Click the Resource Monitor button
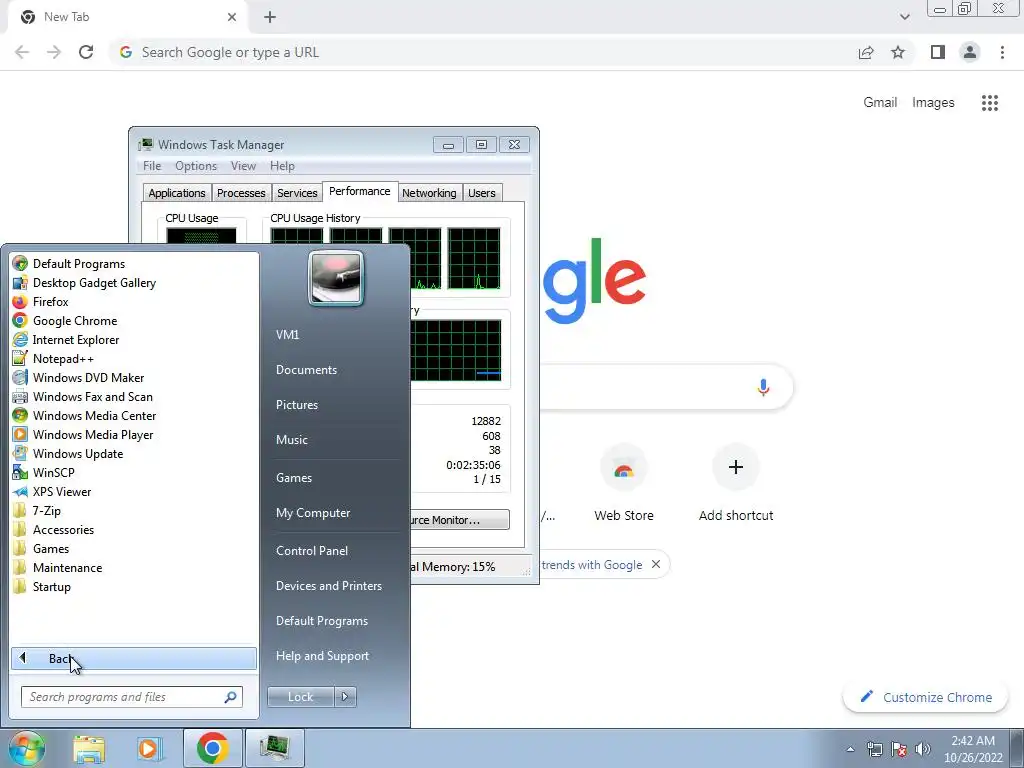This screenshot has height=768, width=1024. click(460, 520)
